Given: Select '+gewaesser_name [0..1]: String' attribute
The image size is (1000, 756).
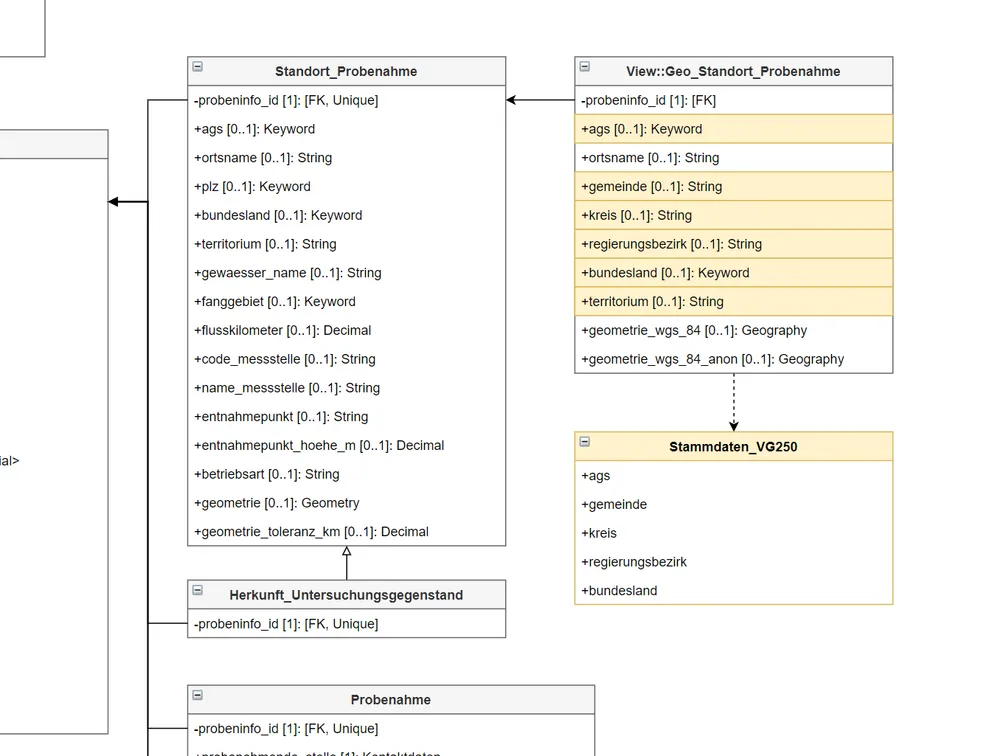Looking at the screenshot, I should click(346, 272).
